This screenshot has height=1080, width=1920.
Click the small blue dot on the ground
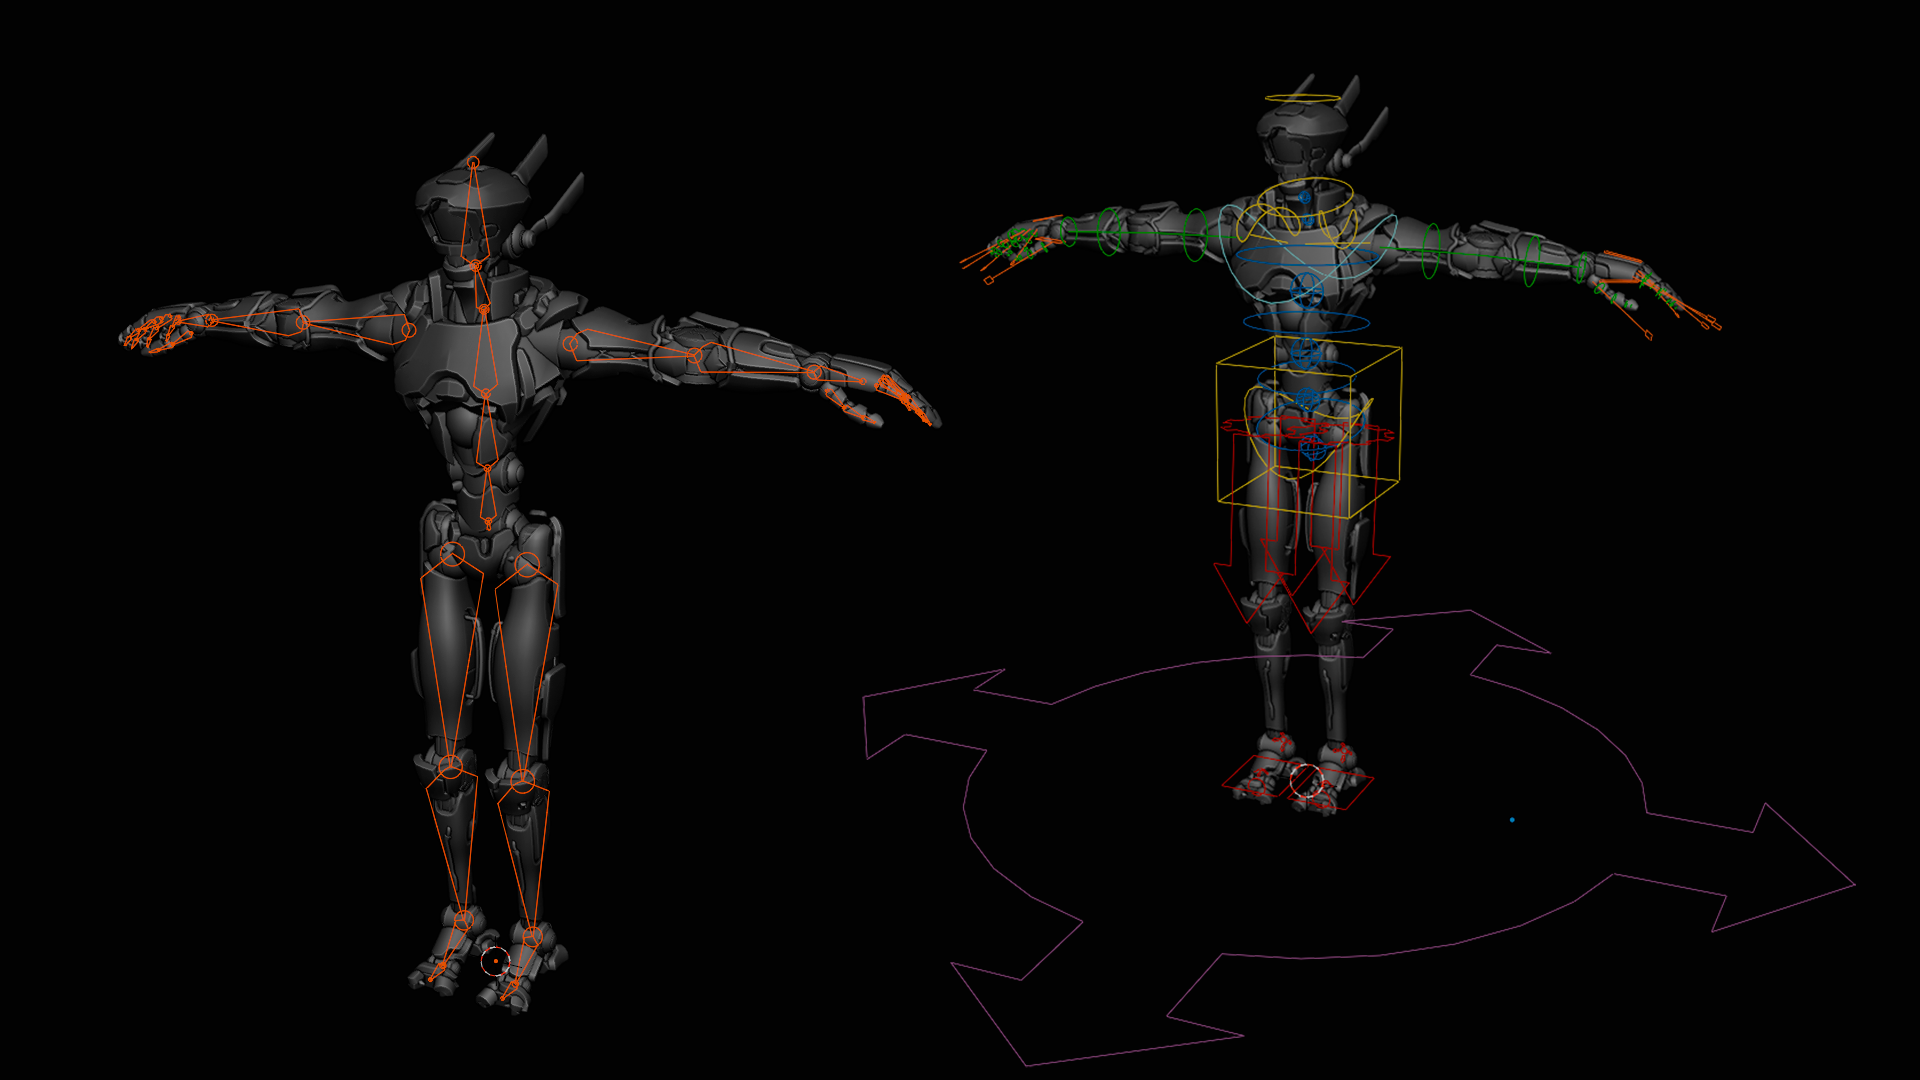coord(1512,820)
